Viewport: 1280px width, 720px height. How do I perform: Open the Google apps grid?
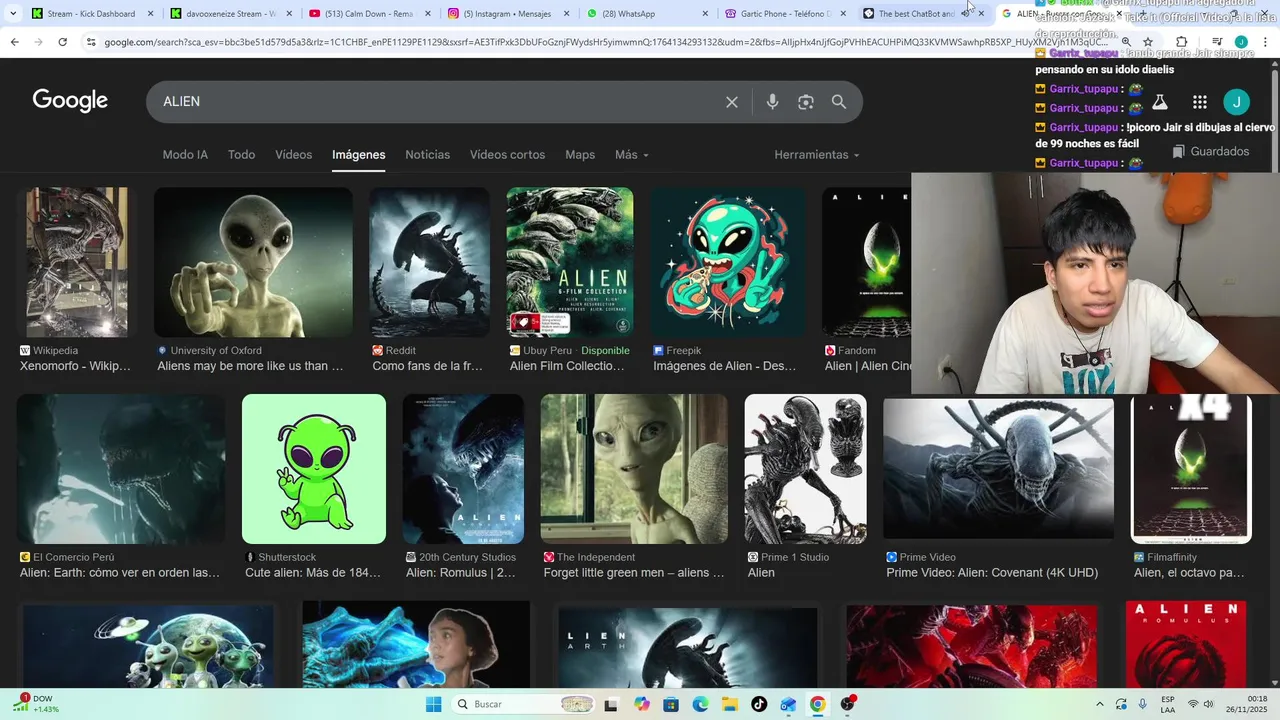(x=1200, y=102)
